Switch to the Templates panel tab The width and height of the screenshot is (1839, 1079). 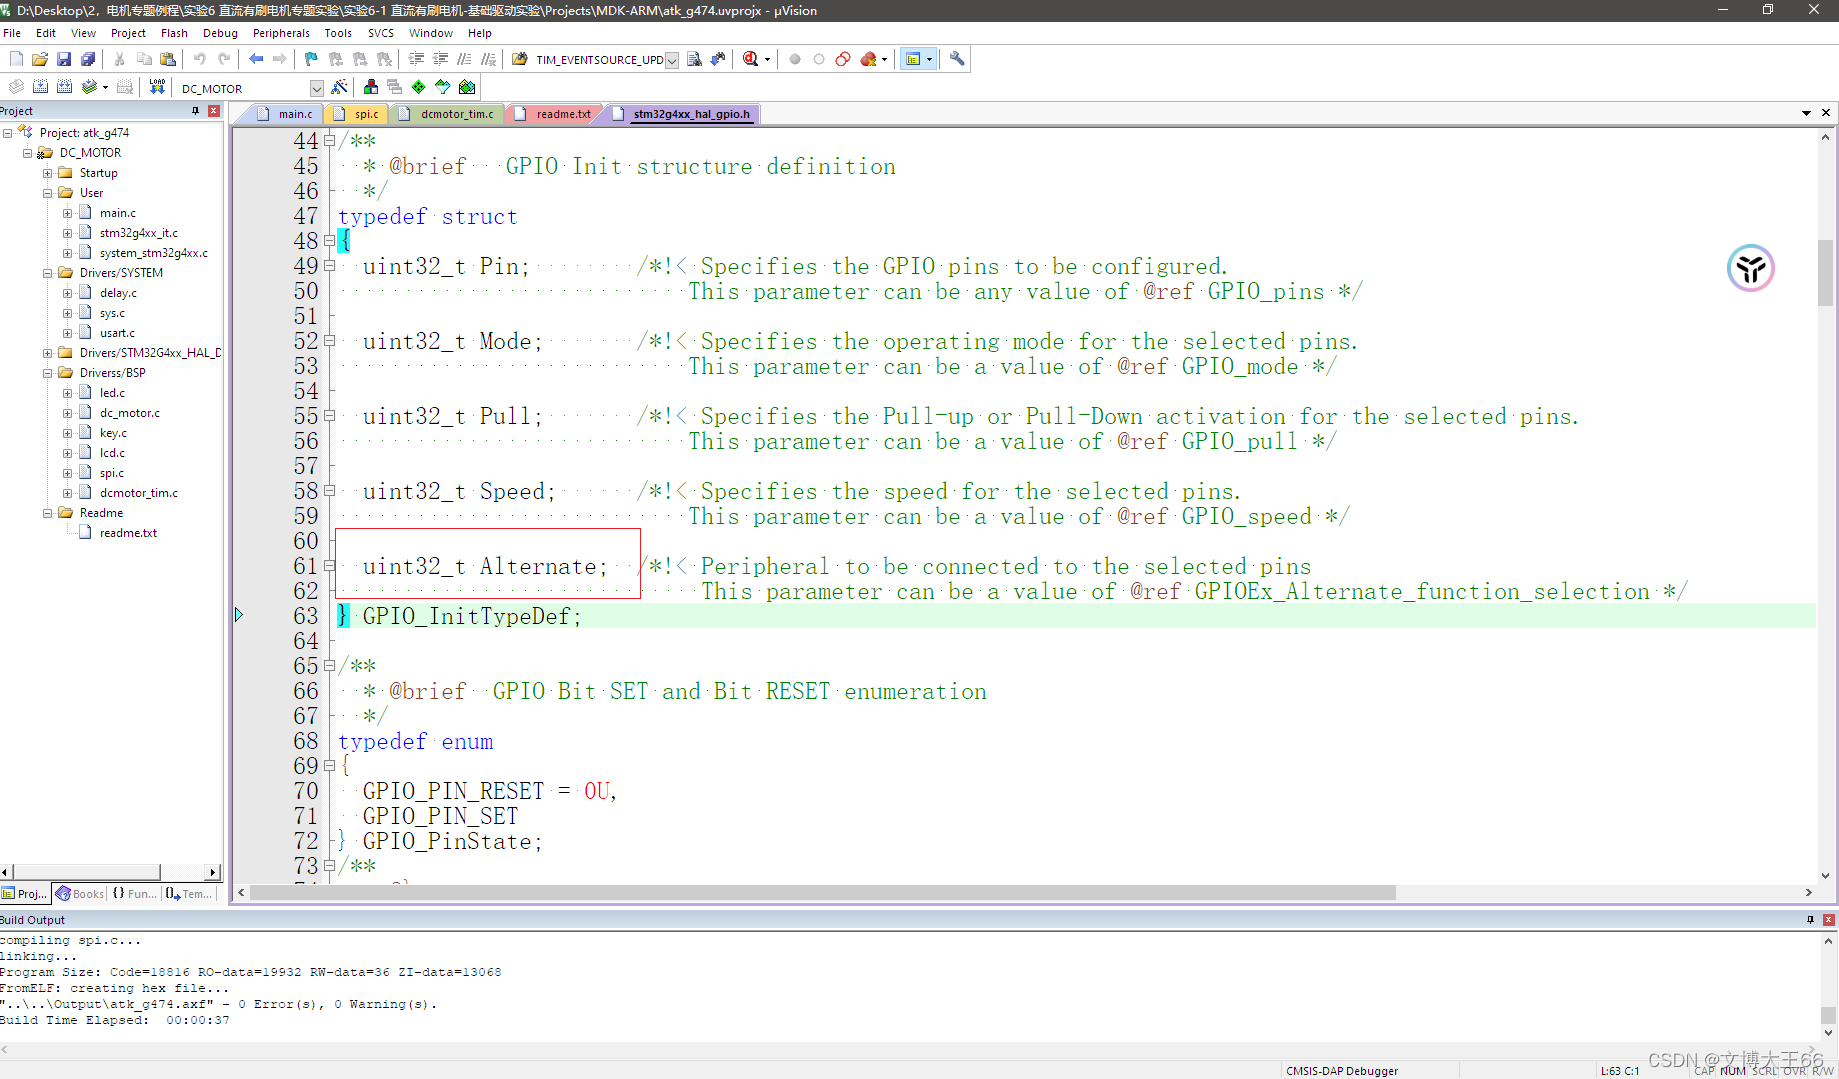[x=189, y=893]
